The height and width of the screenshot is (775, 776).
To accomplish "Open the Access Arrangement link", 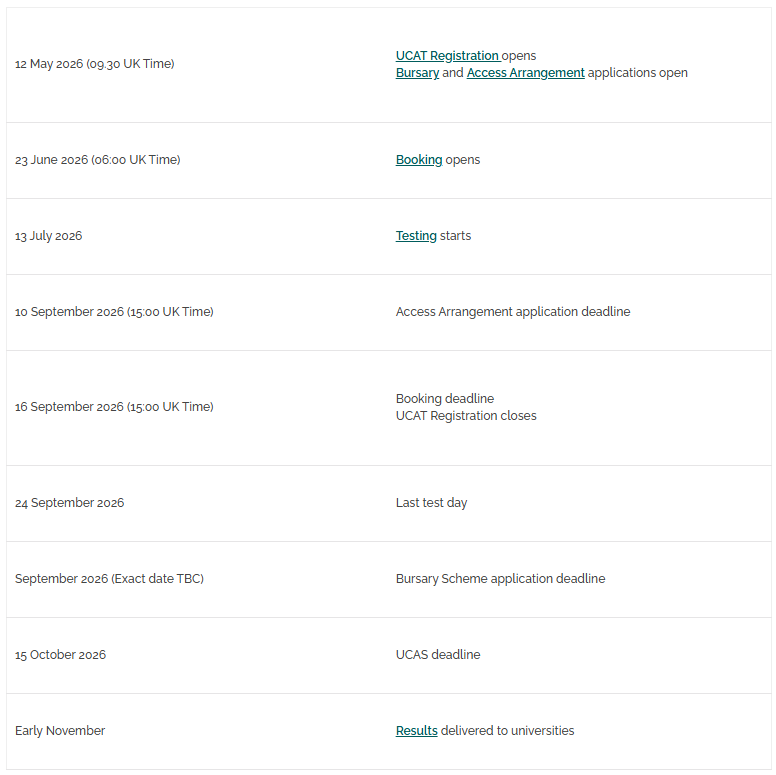I will click(525, 73).
